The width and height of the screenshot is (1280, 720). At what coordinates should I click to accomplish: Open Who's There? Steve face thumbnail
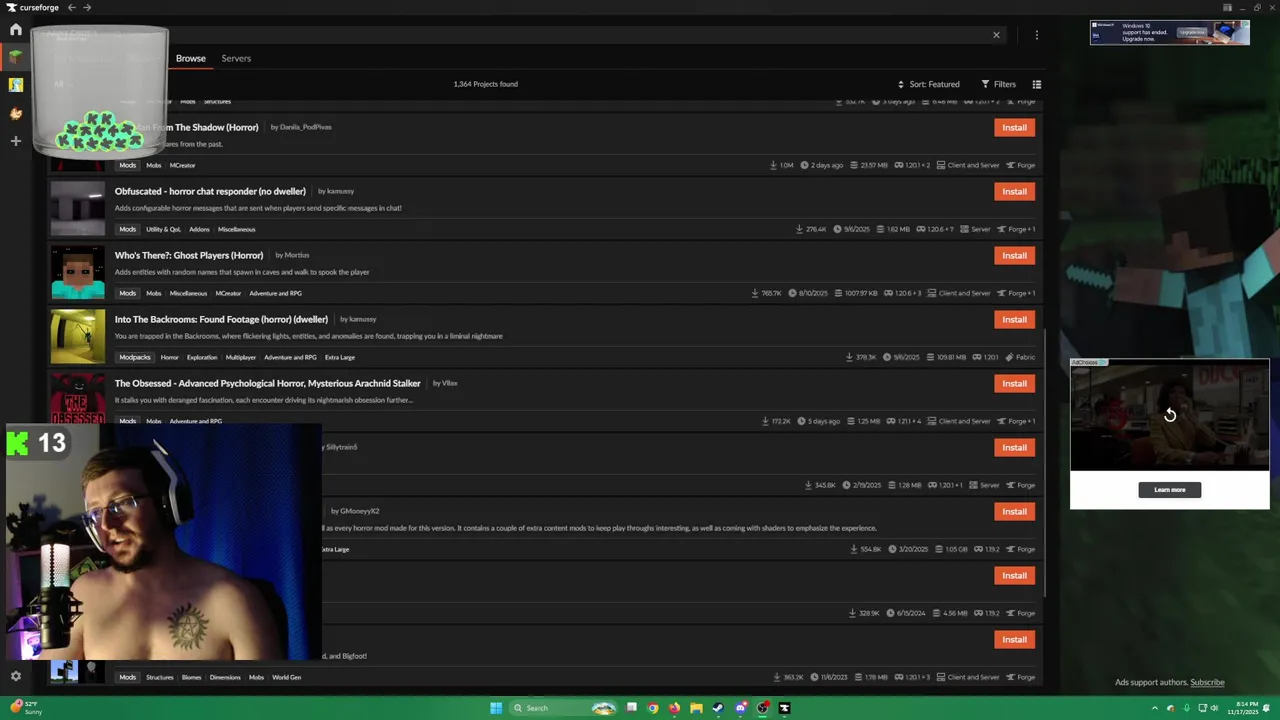[x=77, y=272]
